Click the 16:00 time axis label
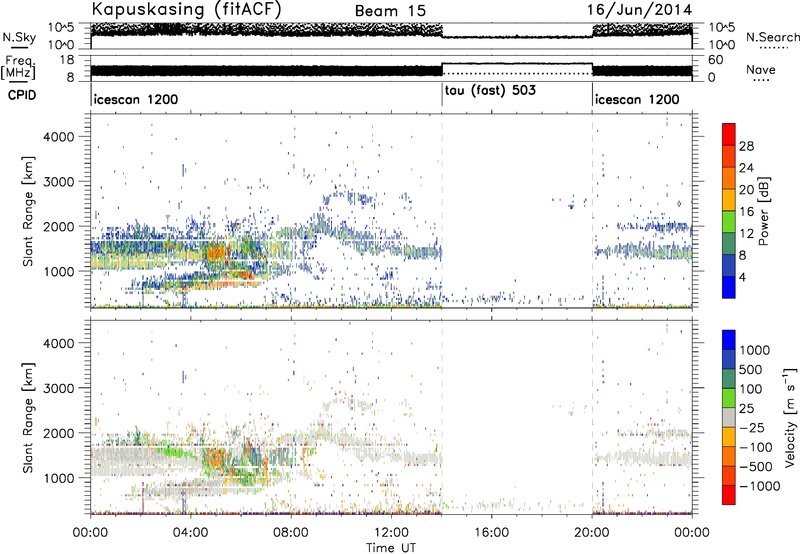 point(491,533)
